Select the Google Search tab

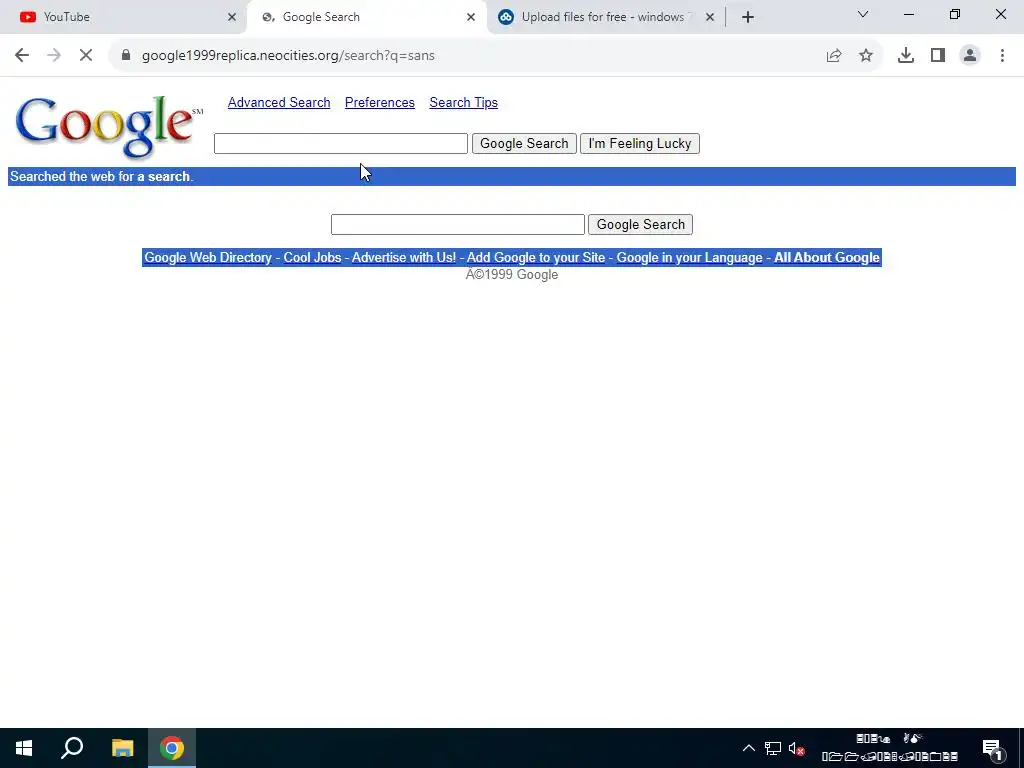366,17
